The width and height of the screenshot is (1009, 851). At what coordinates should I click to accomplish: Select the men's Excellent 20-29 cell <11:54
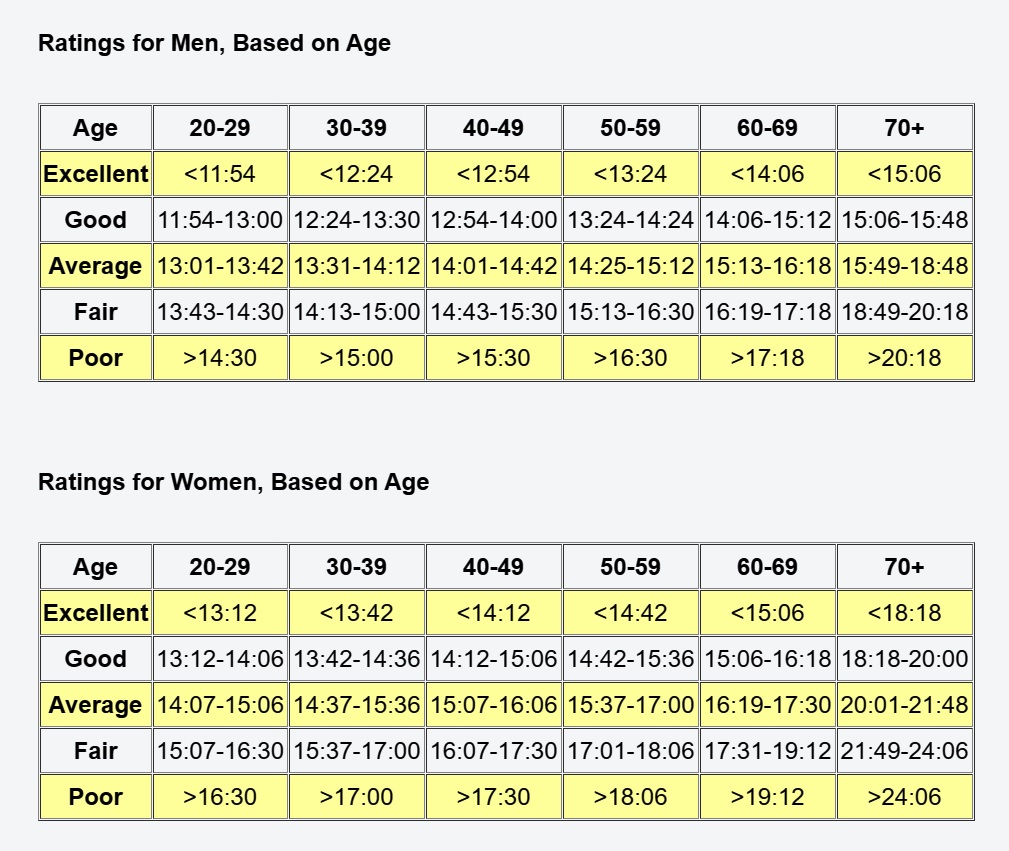click(x=220, y=174)
